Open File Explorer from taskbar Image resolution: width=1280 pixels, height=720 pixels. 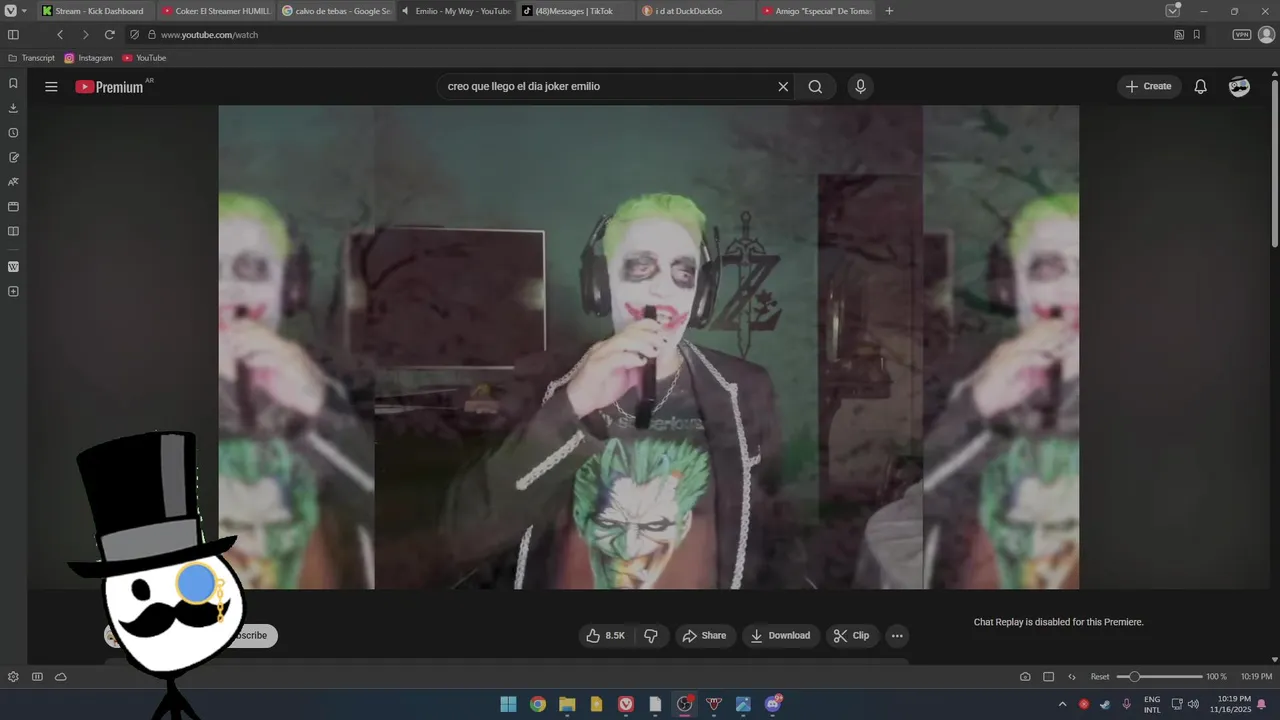click(x=567, y=704)
